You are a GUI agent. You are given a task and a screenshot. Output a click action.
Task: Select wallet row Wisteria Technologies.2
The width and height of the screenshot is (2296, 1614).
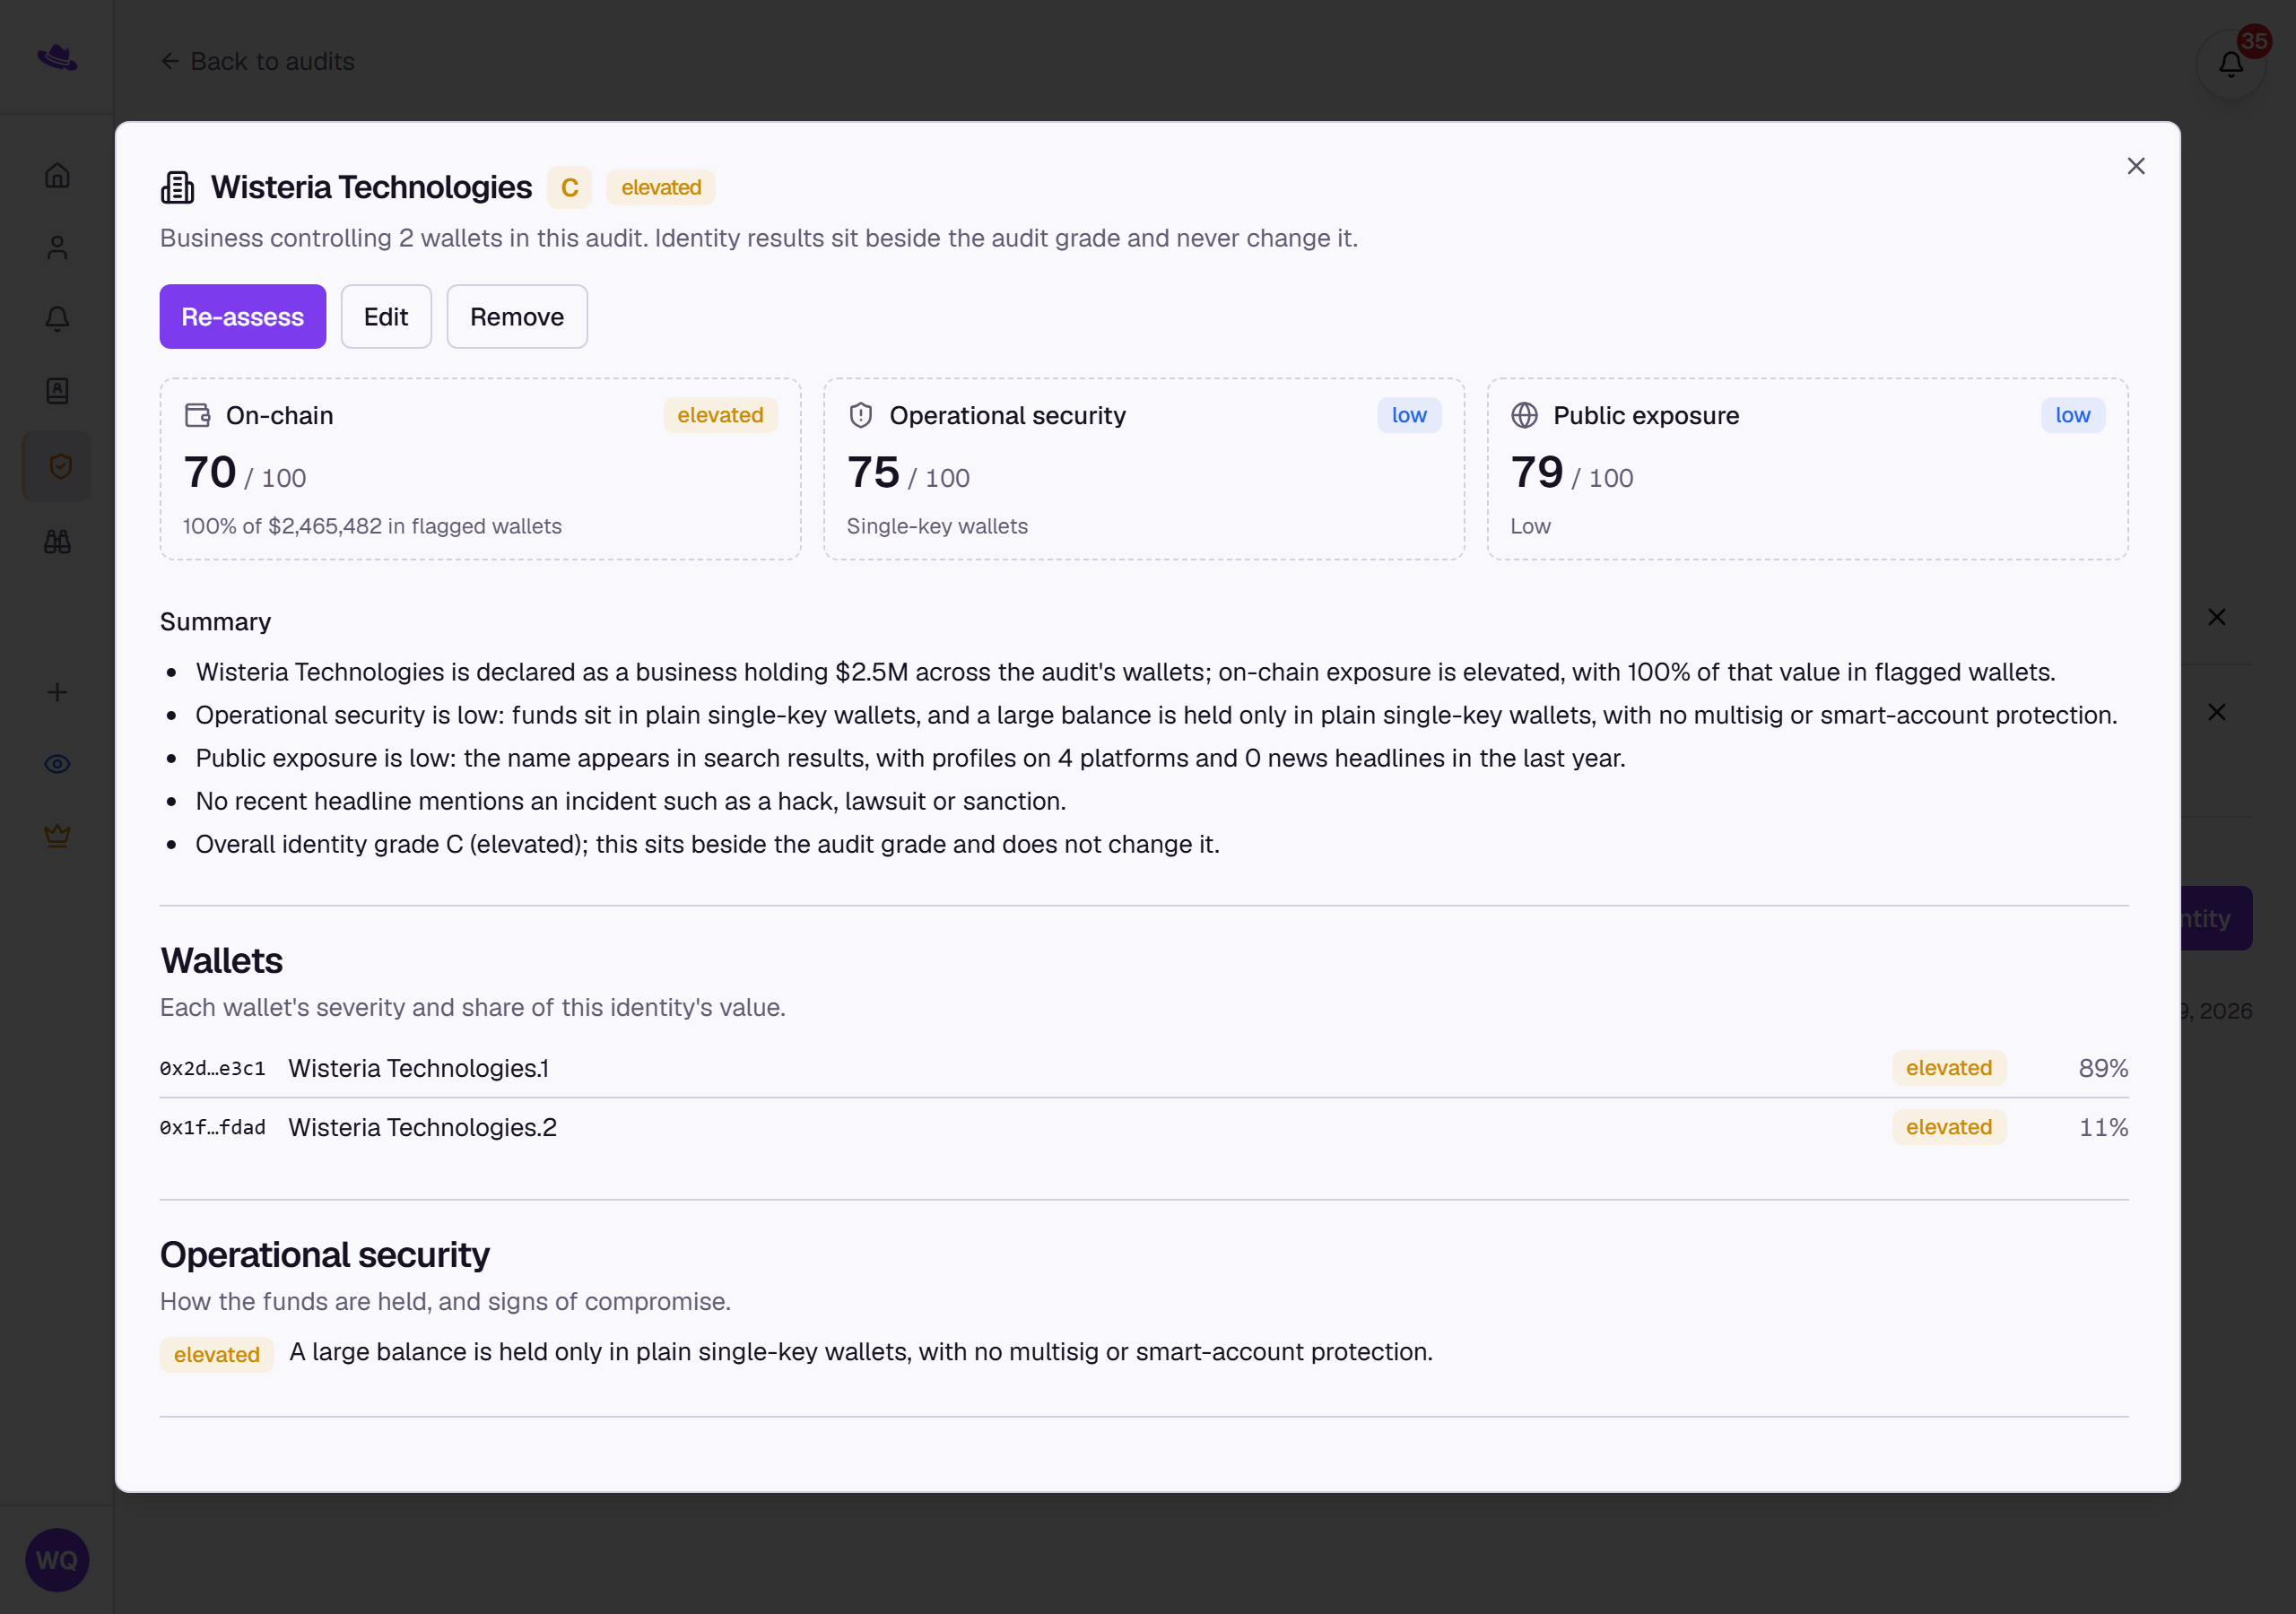(1144, 1127)
